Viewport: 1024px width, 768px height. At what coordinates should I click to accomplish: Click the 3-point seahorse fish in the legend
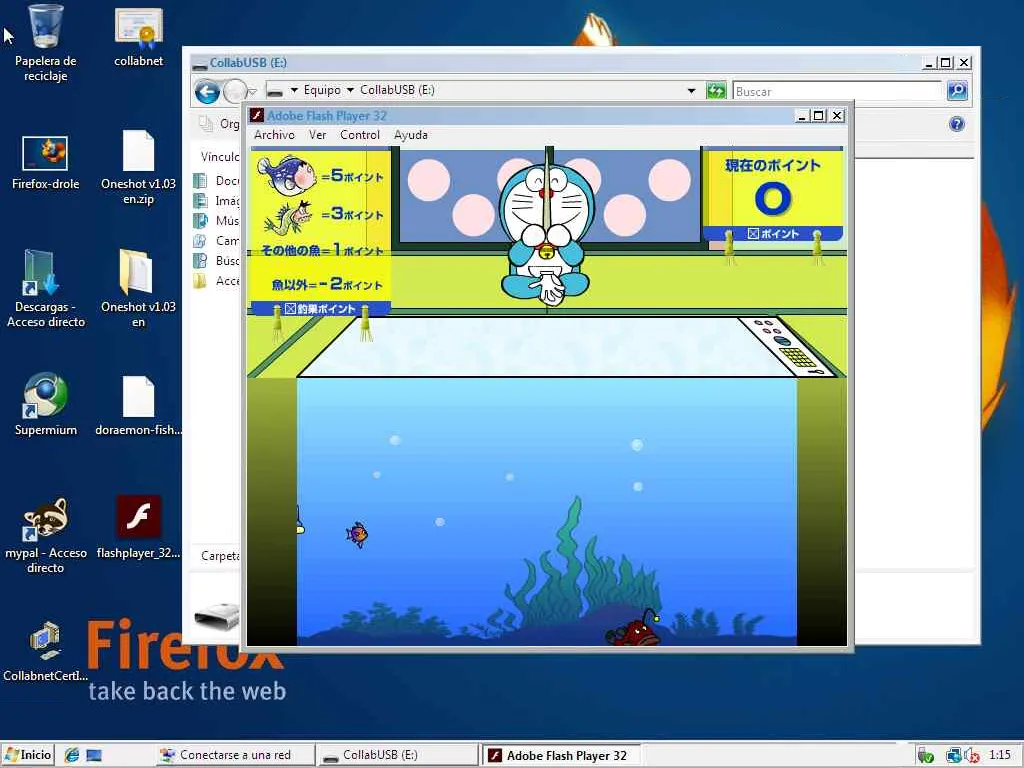[x=289, y=217]
